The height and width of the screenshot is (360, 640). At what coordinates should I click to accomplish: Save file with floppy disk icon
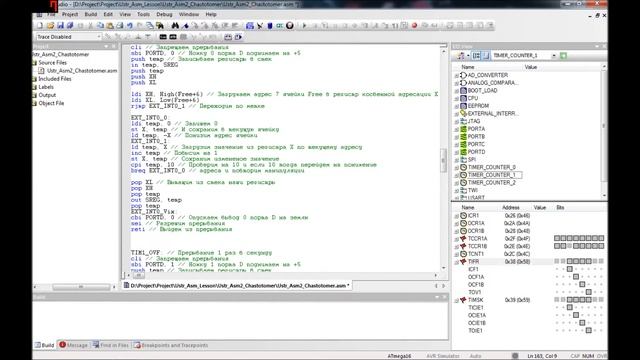point(60,26)
